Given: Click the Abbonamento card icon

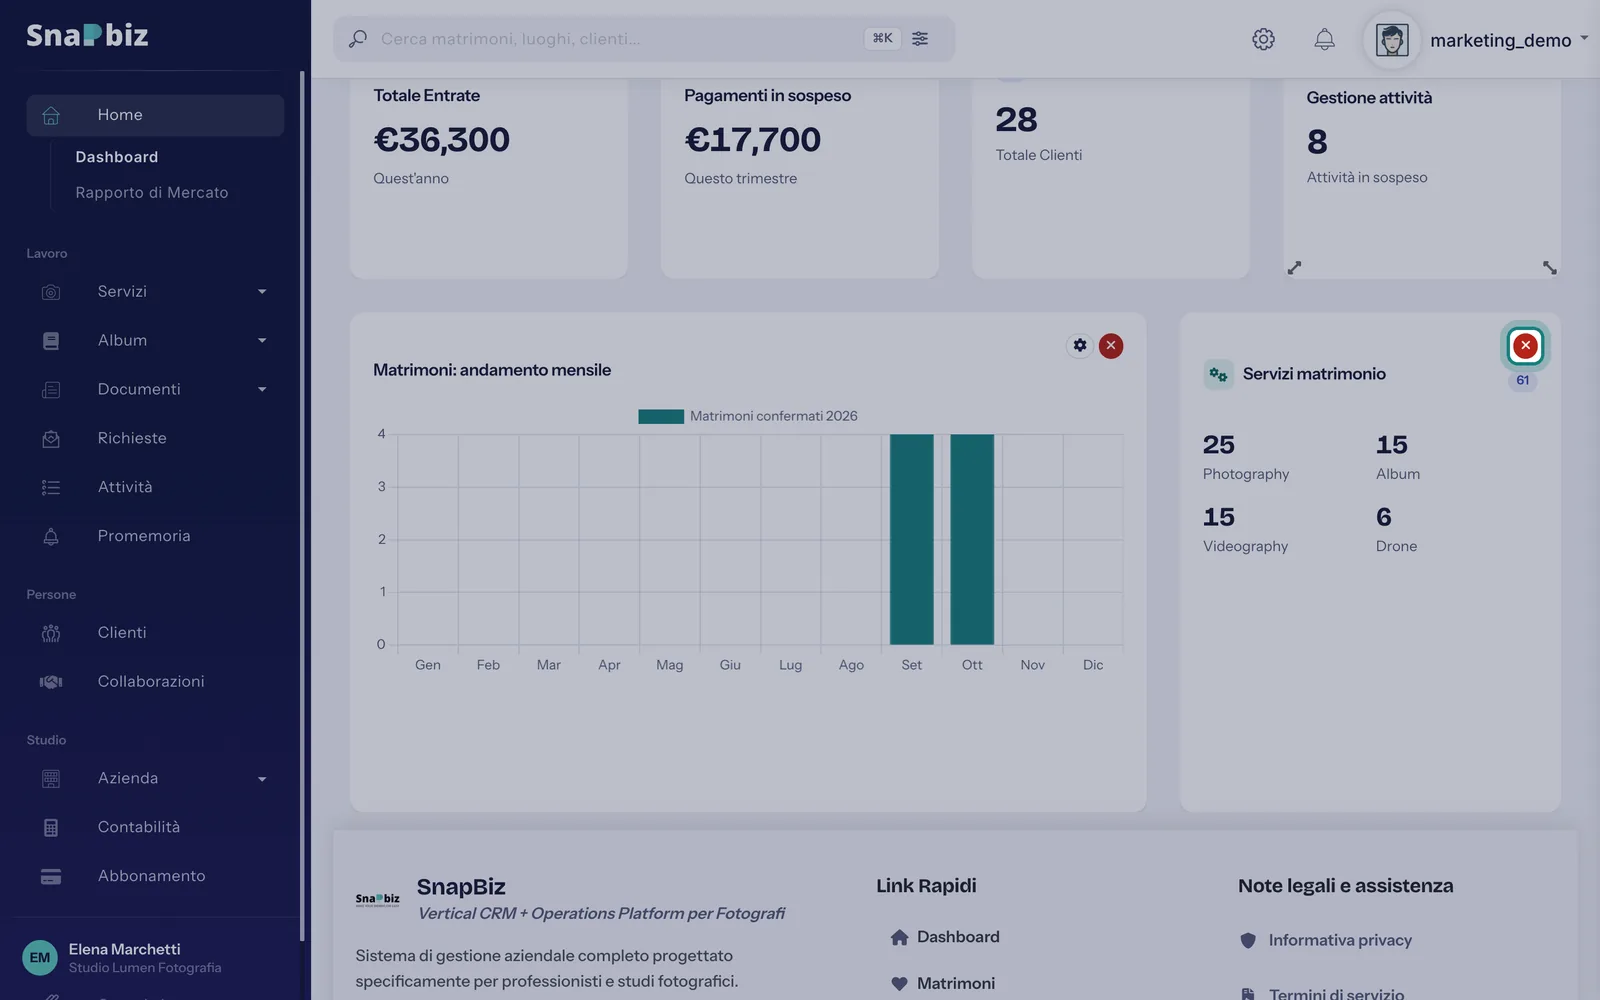Looking at the screenshot, I should tap(51, 877).
